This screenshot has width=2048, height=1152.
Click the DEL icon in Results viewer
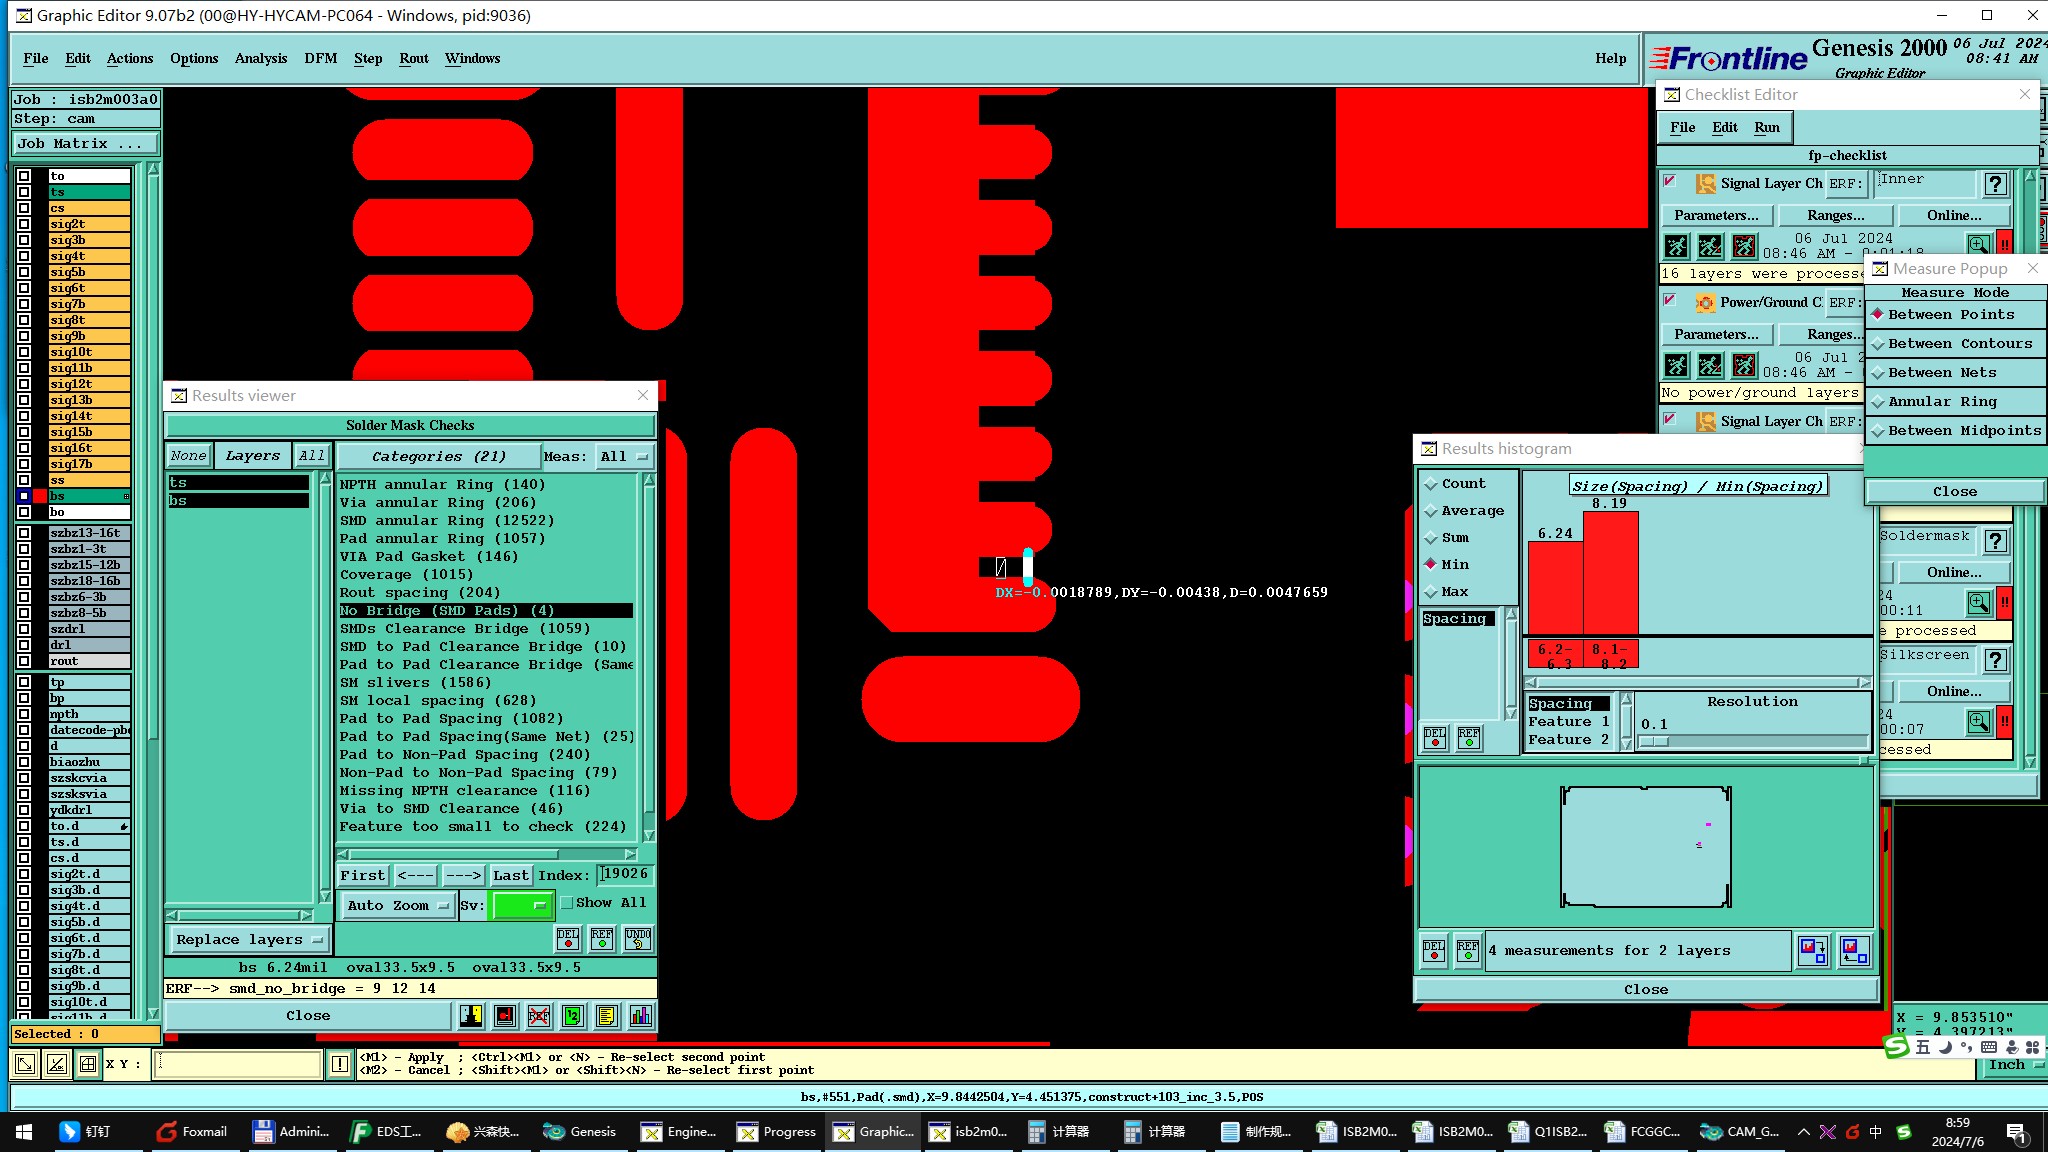point(568,938)
